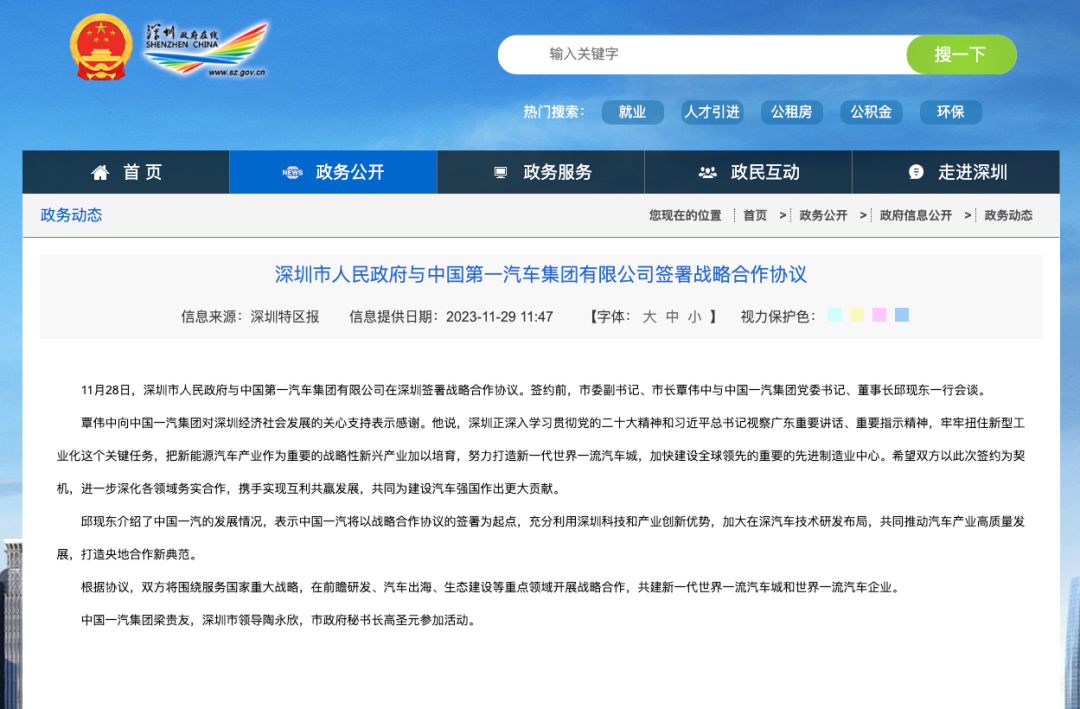Click the 视力保护色 label
Image resolution: width=1080 pixels, height=709 pixels.
[x=778, y=317]
